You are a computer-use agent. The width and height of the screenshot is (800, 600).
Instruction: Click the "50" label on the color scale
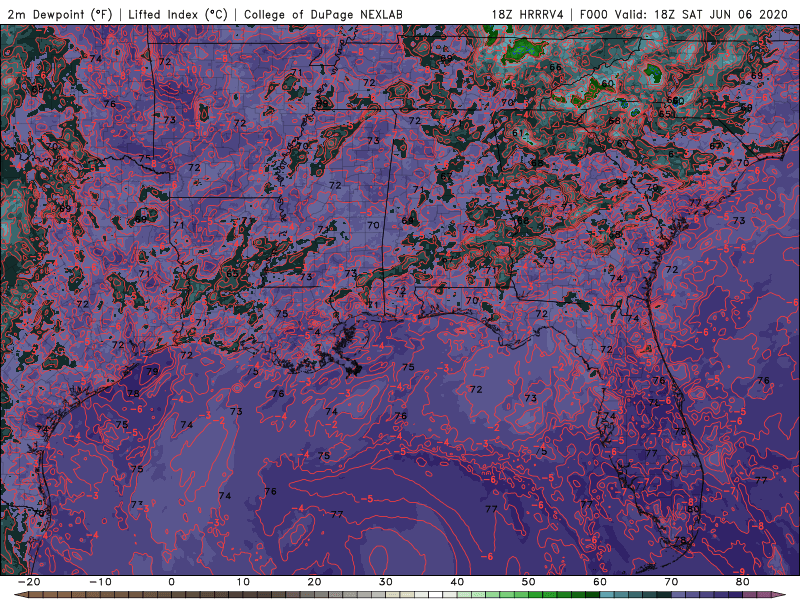(x=529, y=582)
